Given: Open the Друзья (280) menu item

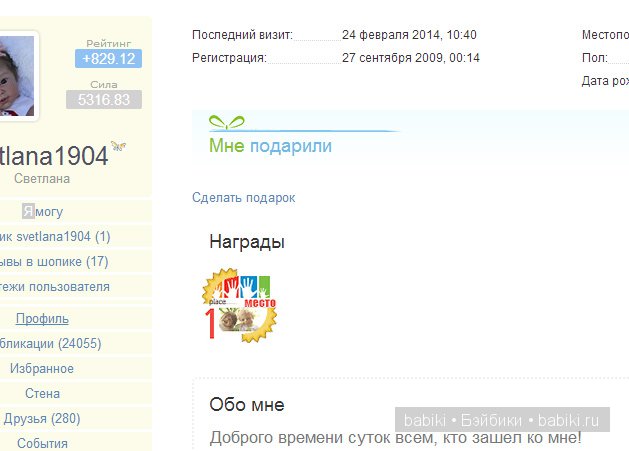Looking at the screenshot, I should pyautogui.click(x=42, y=419).
